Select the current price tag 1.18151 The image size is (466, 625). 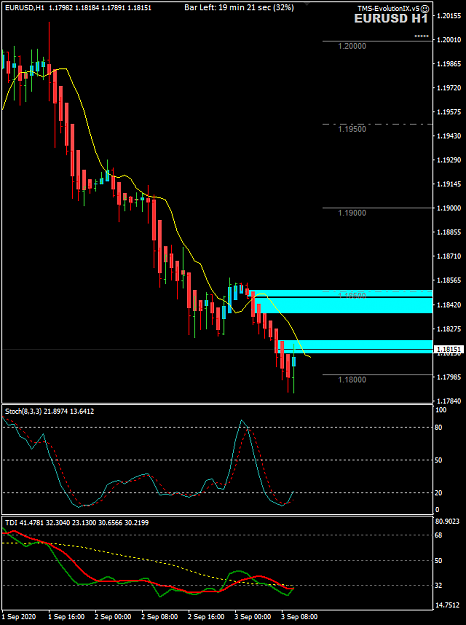coord(449,350)
